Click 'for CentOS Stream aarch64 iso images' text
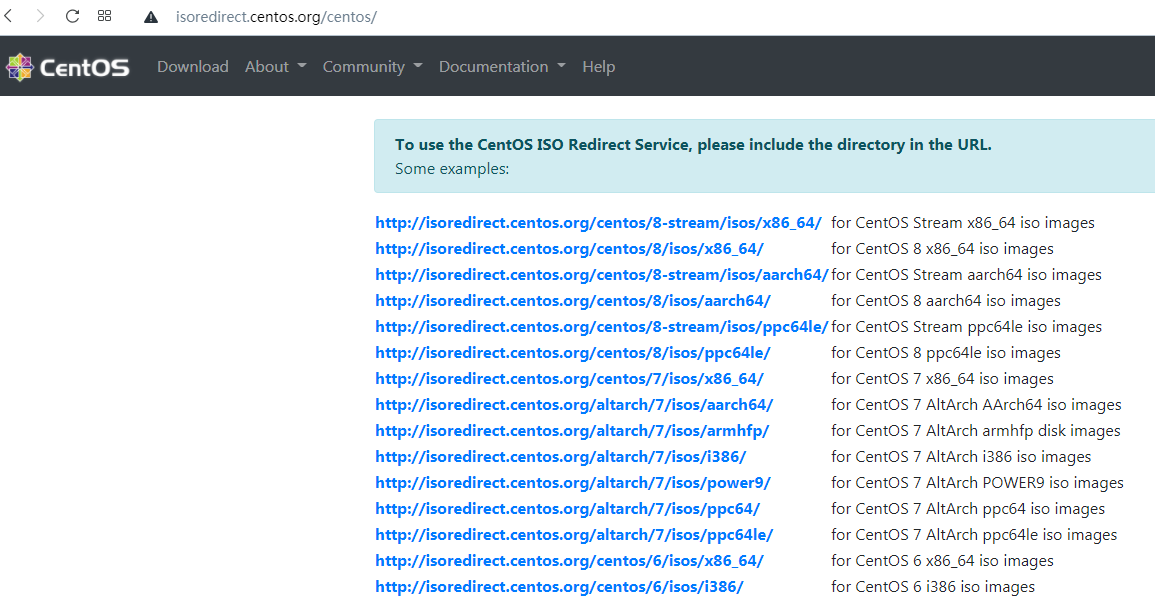Image resolution: width=1155 pixels, height=611 pixels. click(966, 275)
